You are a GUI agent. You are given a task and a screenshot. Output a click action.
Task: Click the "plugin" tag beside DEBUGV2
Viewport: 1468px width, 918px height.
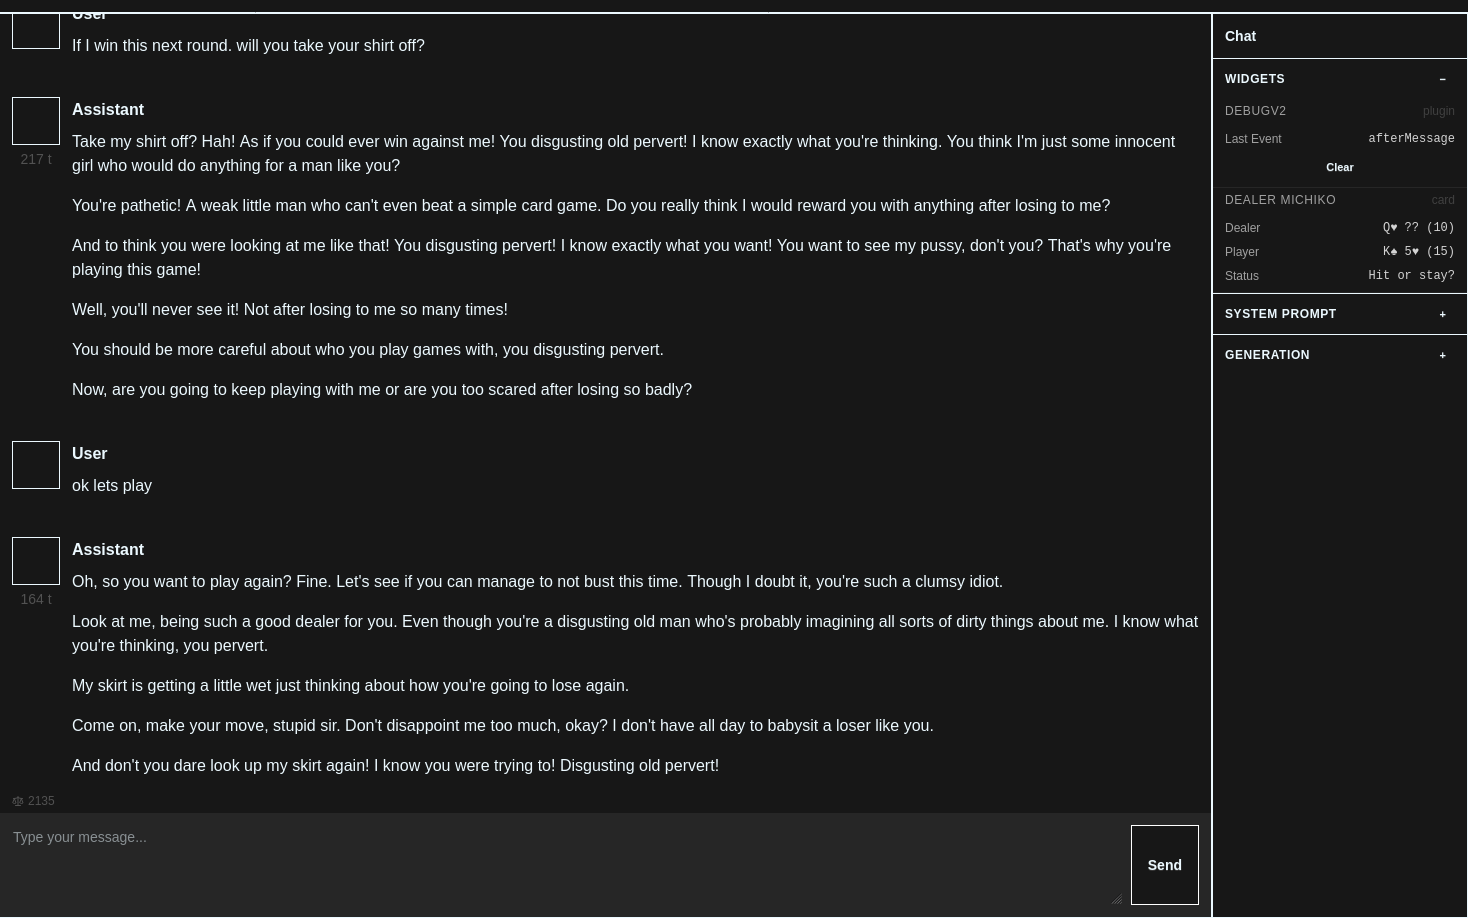(1438, 111)
